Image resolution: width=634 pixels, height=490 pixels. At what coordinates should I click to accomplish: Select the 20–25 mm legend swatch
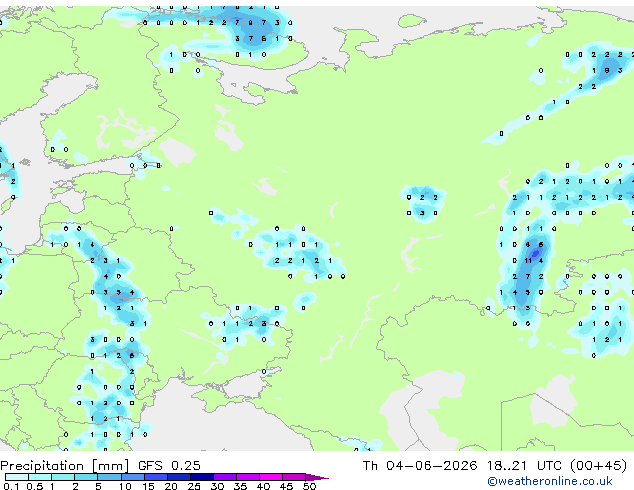click(x=178, y=477)
